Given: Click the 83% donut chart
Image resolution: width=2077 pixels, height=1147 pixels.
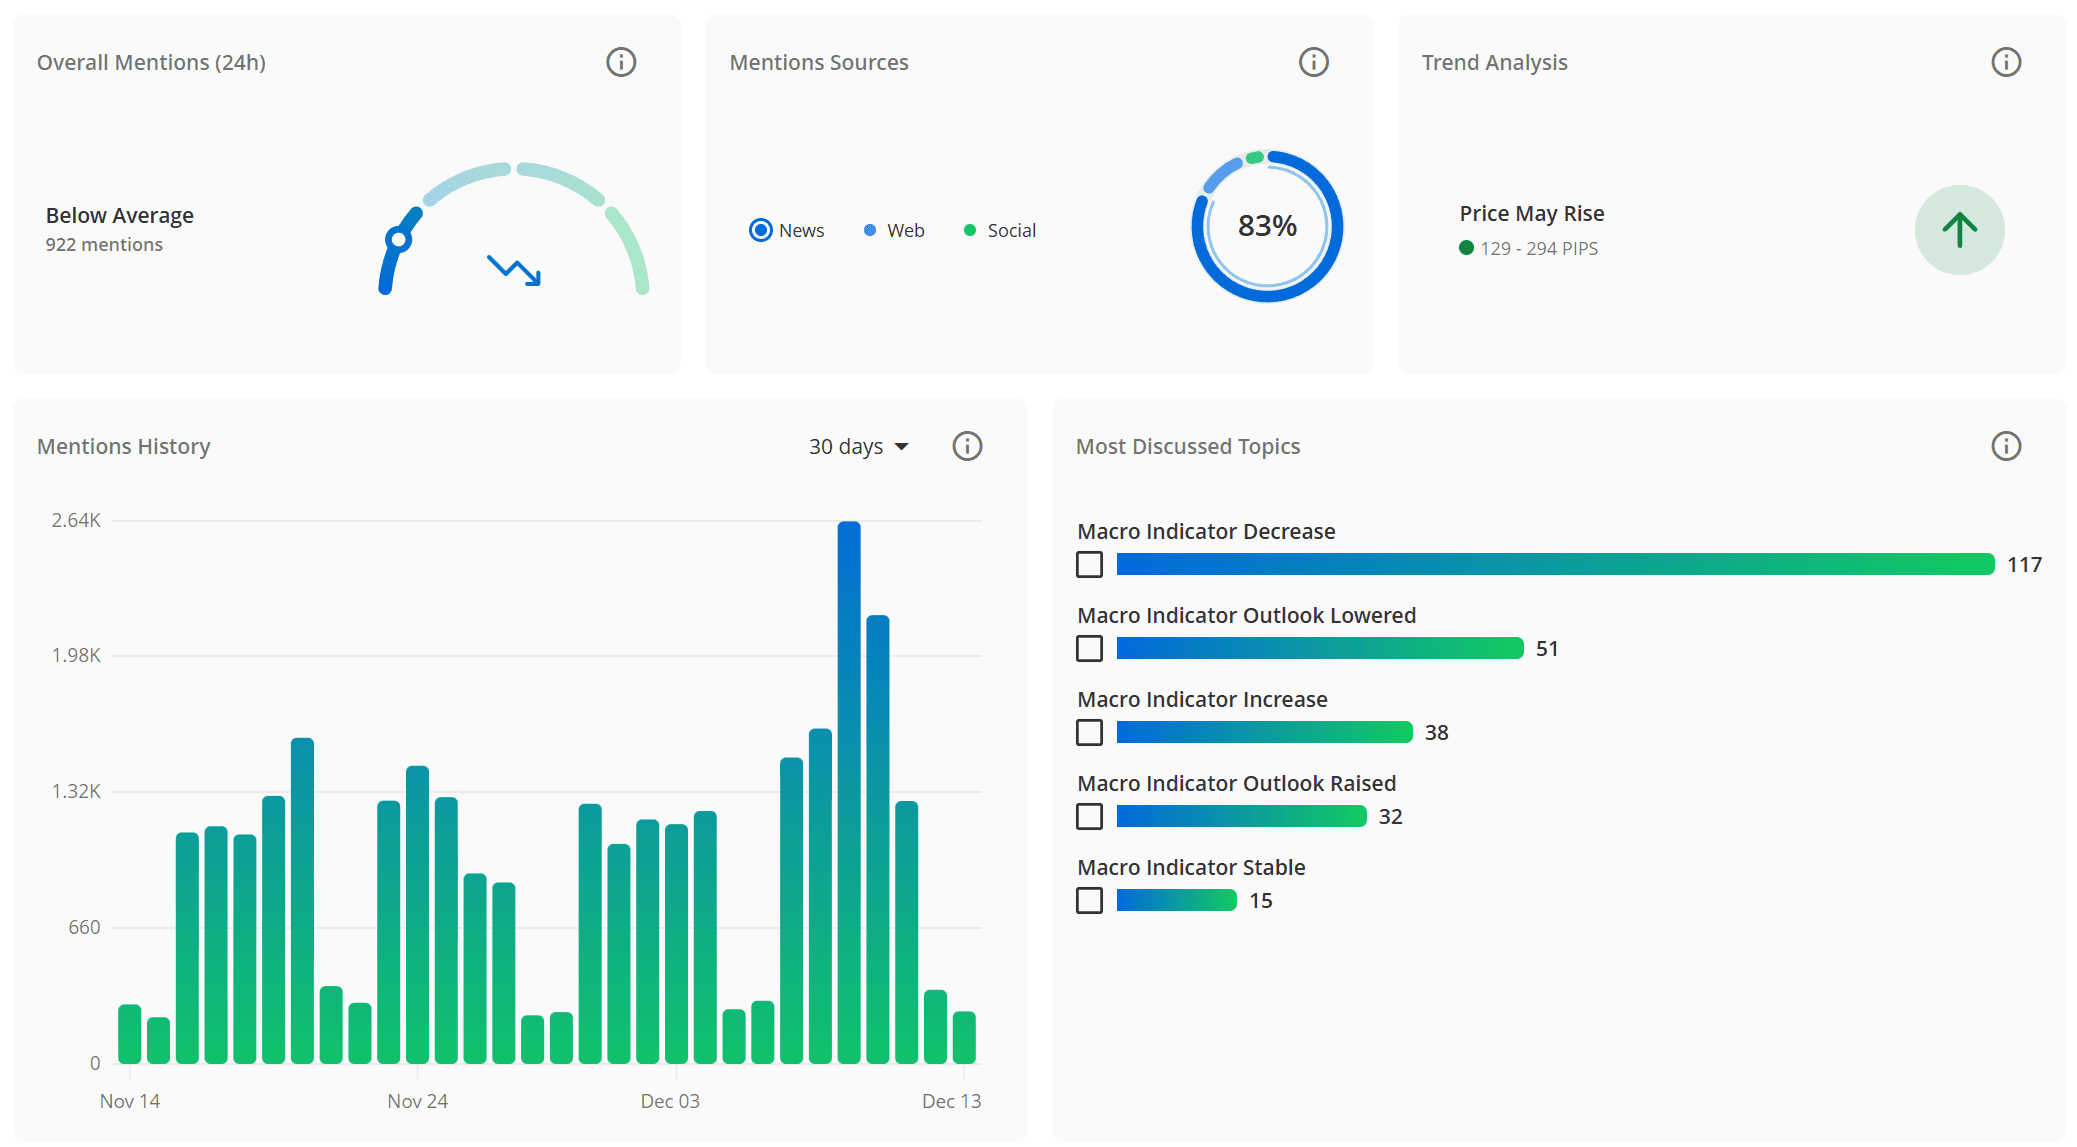Looking at the screenshot, I should coord(1267,226).
